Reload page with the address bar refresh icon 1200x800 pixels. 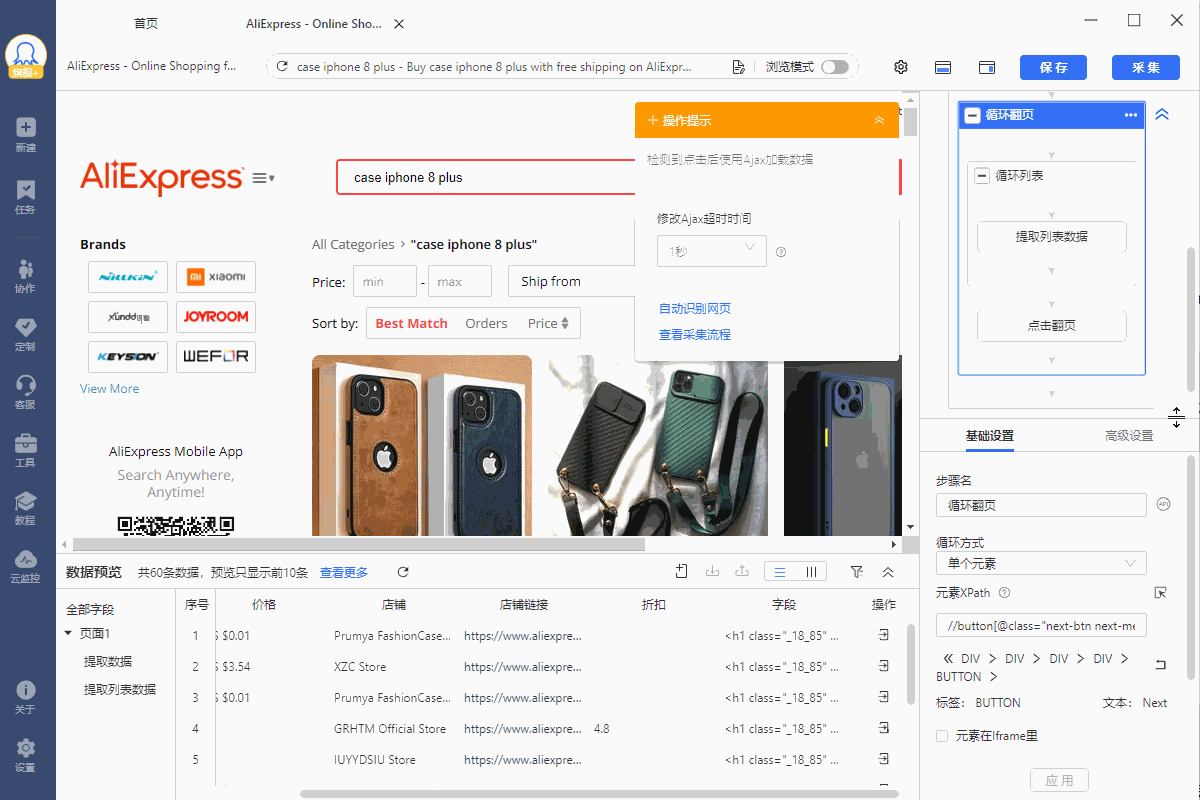coord(282,67)
